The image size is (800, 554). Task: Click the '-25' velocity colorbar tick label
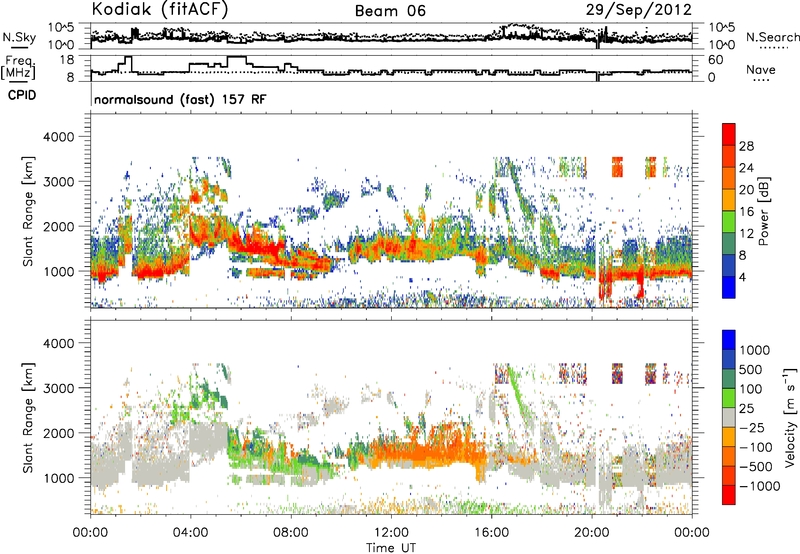(x=751, y=428)
